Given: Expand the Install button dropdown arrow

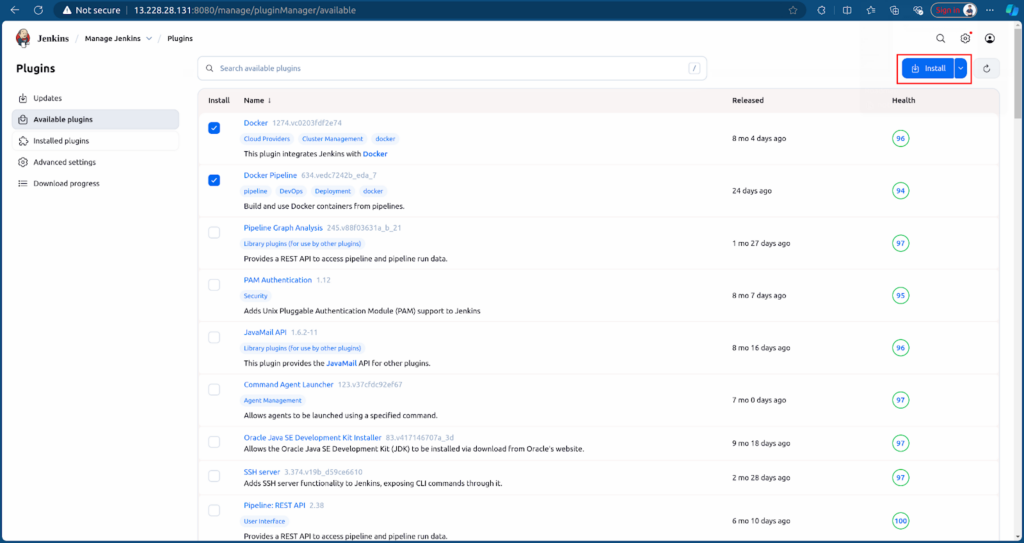Looking at the screenshot, I should point(960,68).
